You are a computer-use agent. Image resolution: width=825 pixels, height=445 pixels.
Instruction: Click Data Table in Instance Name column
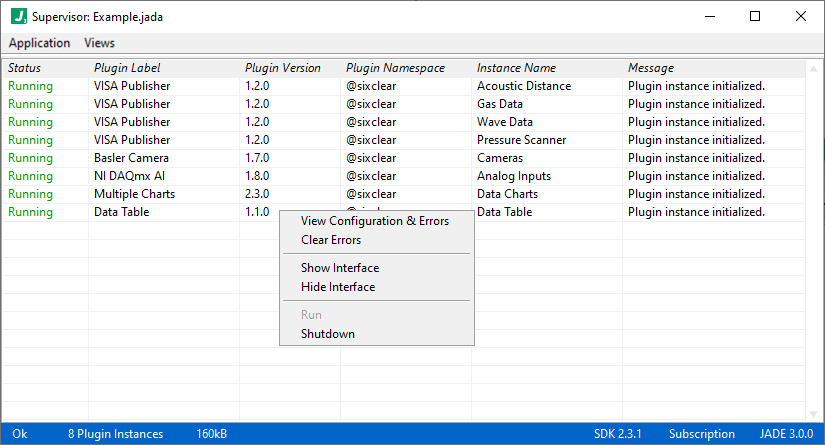[505, 212]
